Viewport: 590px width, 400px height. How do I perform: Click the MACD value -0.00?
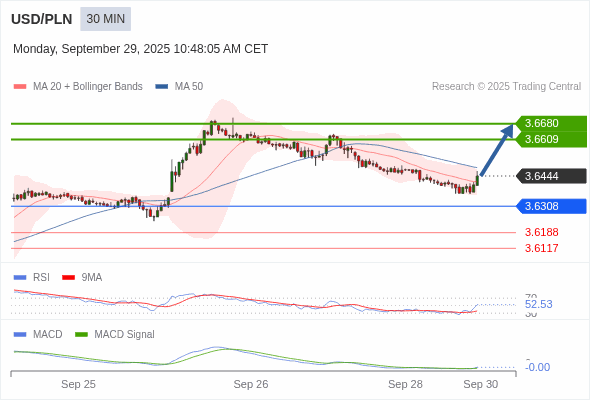coord(537,367)
